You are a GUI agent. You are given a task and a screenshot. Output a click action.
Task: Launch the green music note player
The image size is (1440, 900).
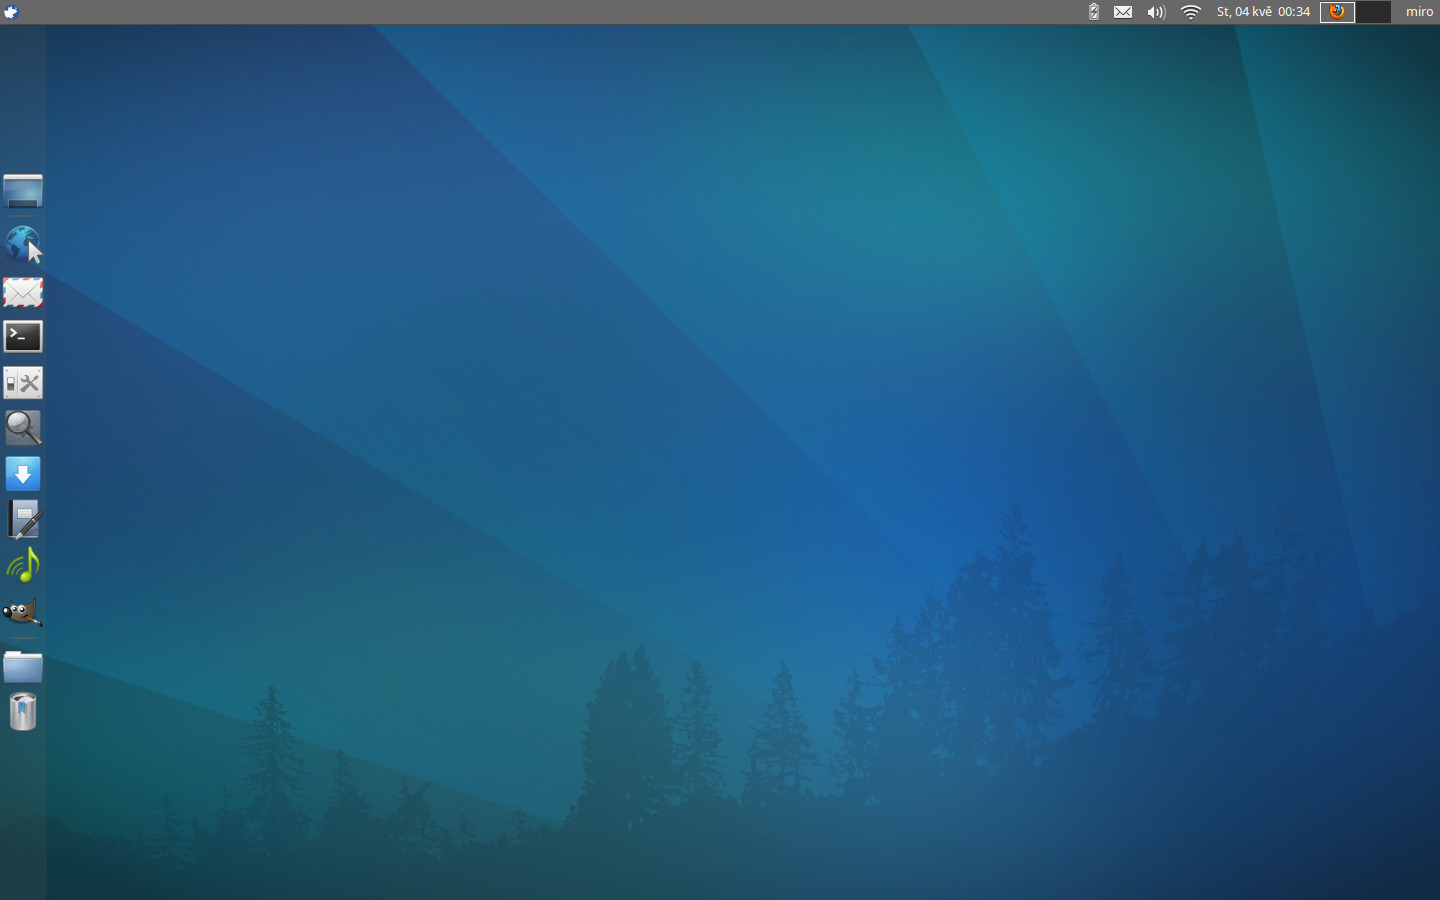point(23,566)
